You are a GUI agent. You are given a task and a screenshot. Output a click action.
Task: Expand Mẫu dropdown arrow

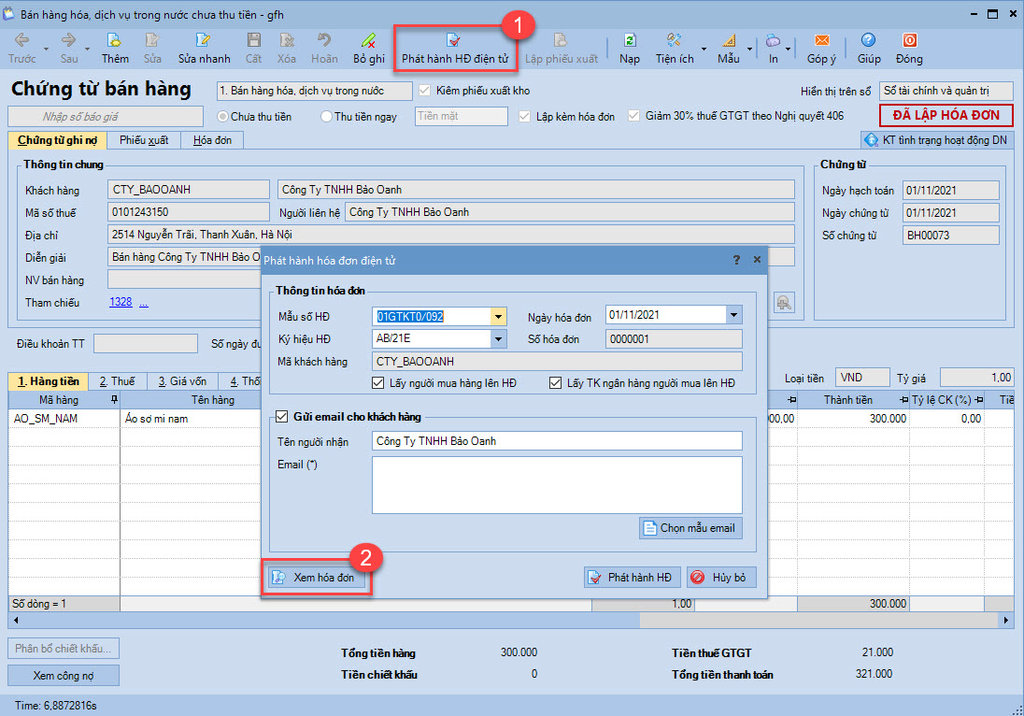pyautogui.click(x=750, y=49)
